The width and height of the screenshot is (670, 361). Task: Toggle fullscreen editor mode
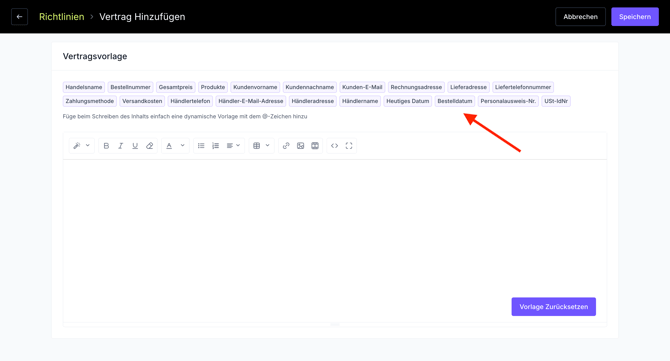coord(349,146)
